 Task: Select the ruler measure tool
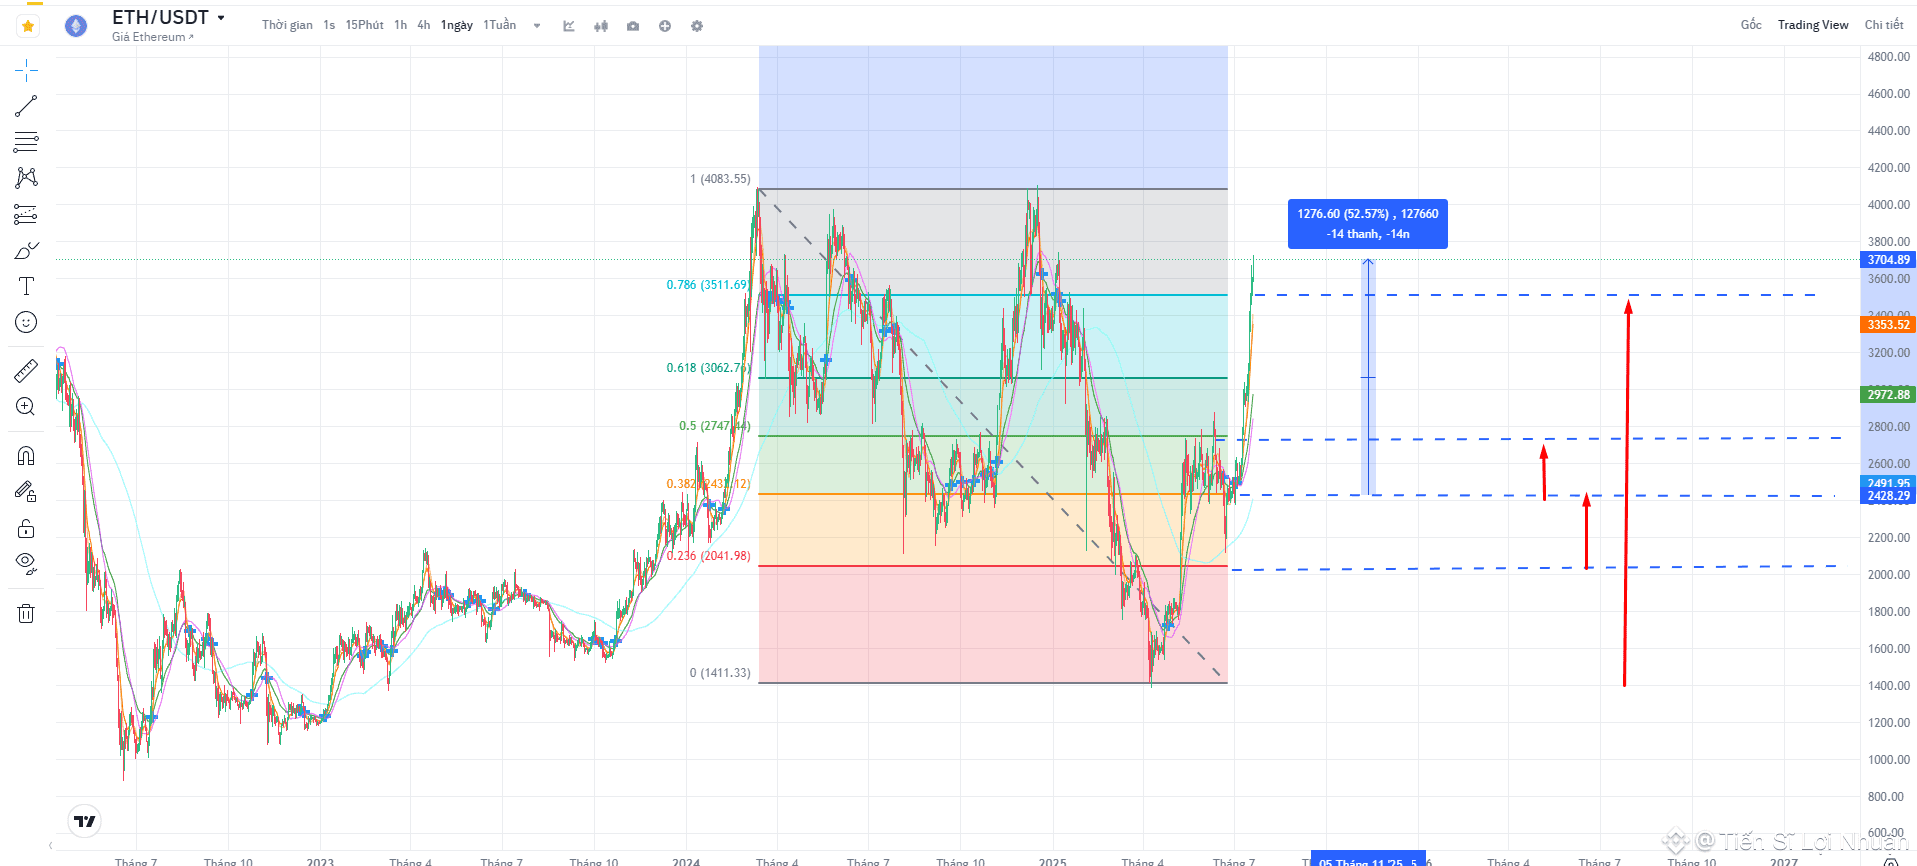click(26, 371)
